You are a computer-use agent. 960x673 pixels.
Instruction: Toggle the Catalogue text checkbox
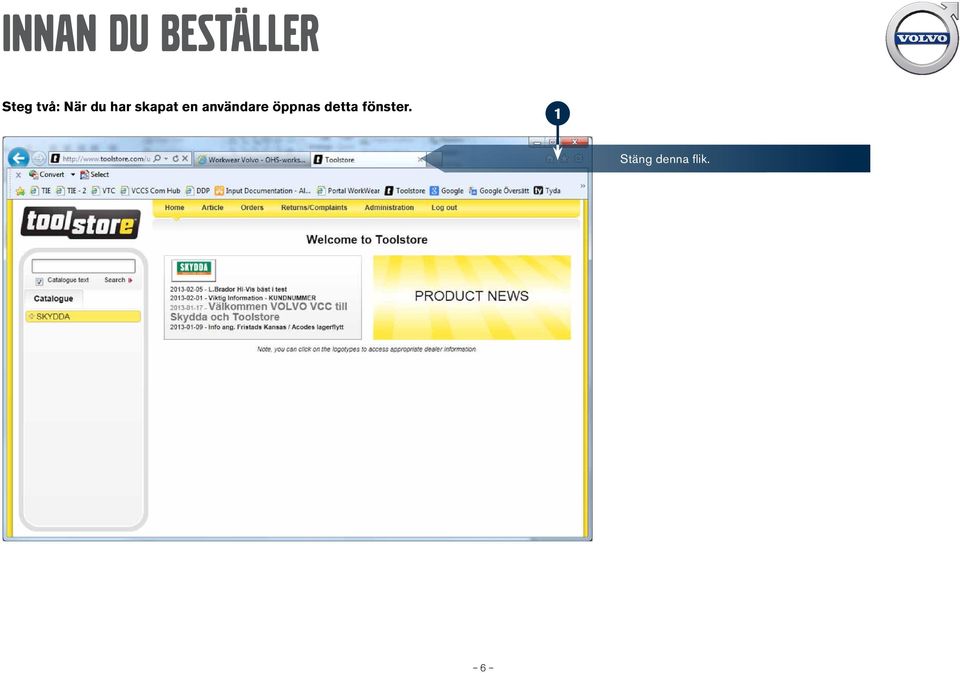click(39, 281)
